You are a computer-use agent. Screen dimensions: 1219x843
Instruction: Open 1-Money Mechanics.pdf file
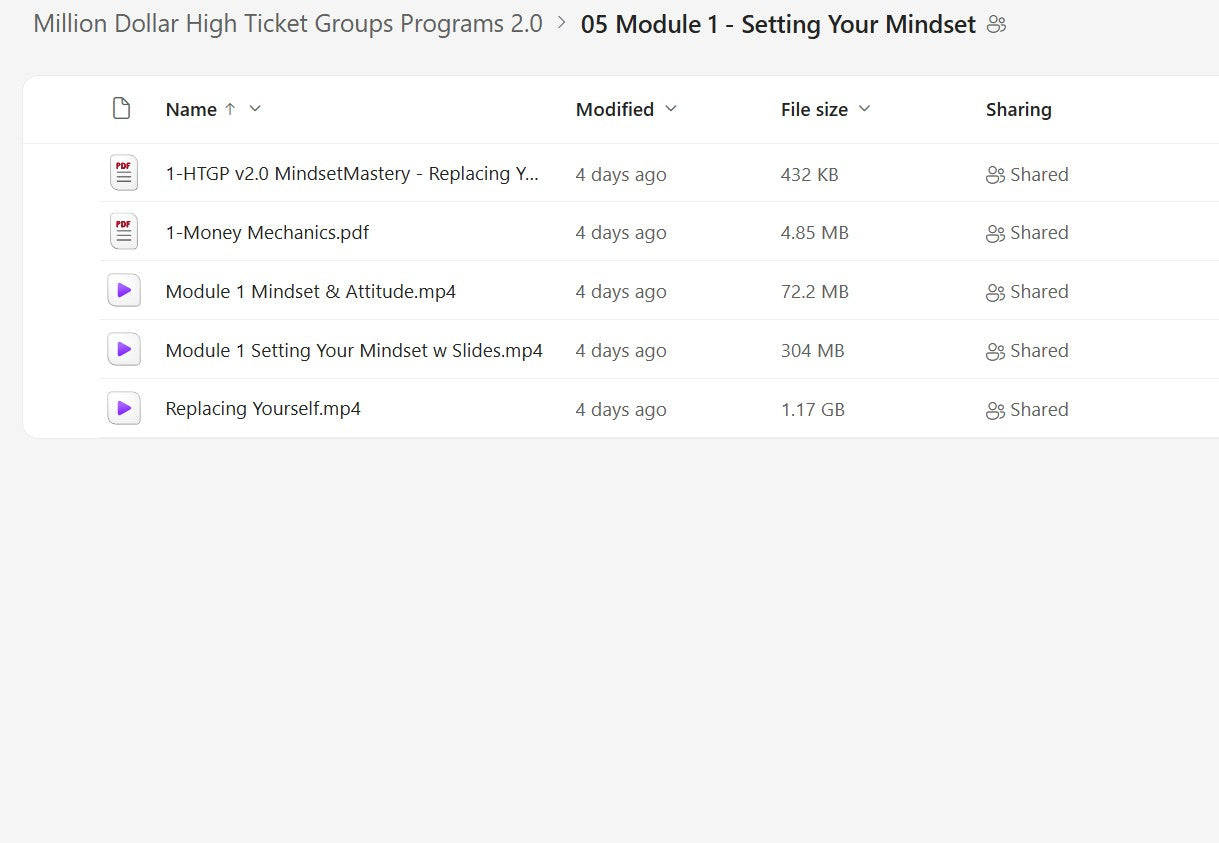tap(267, 233)
